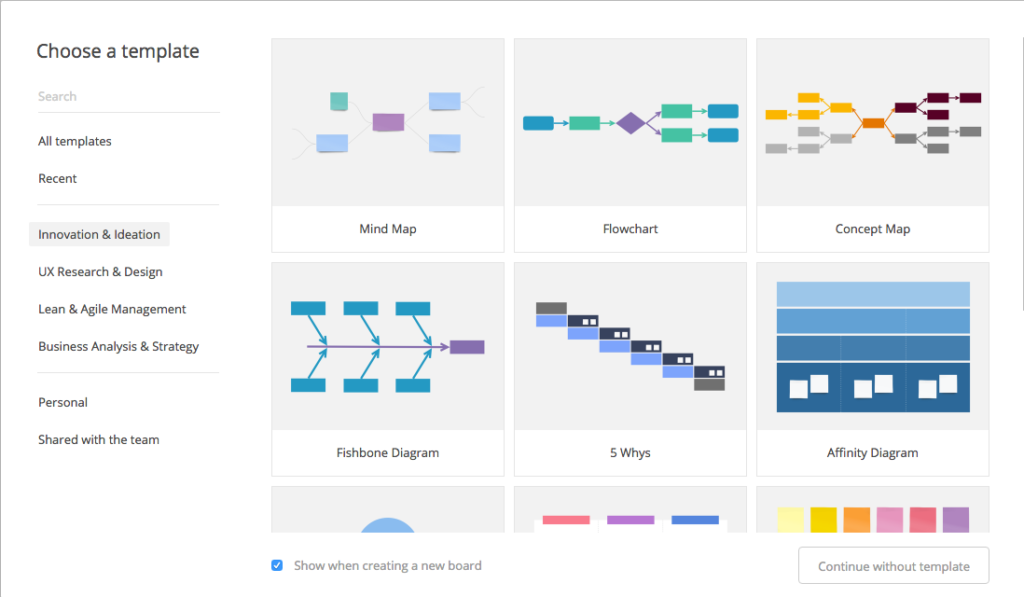Click the partially visible blue circle template
Screen dimensions: 1024x597
click(x=388, y=509)
